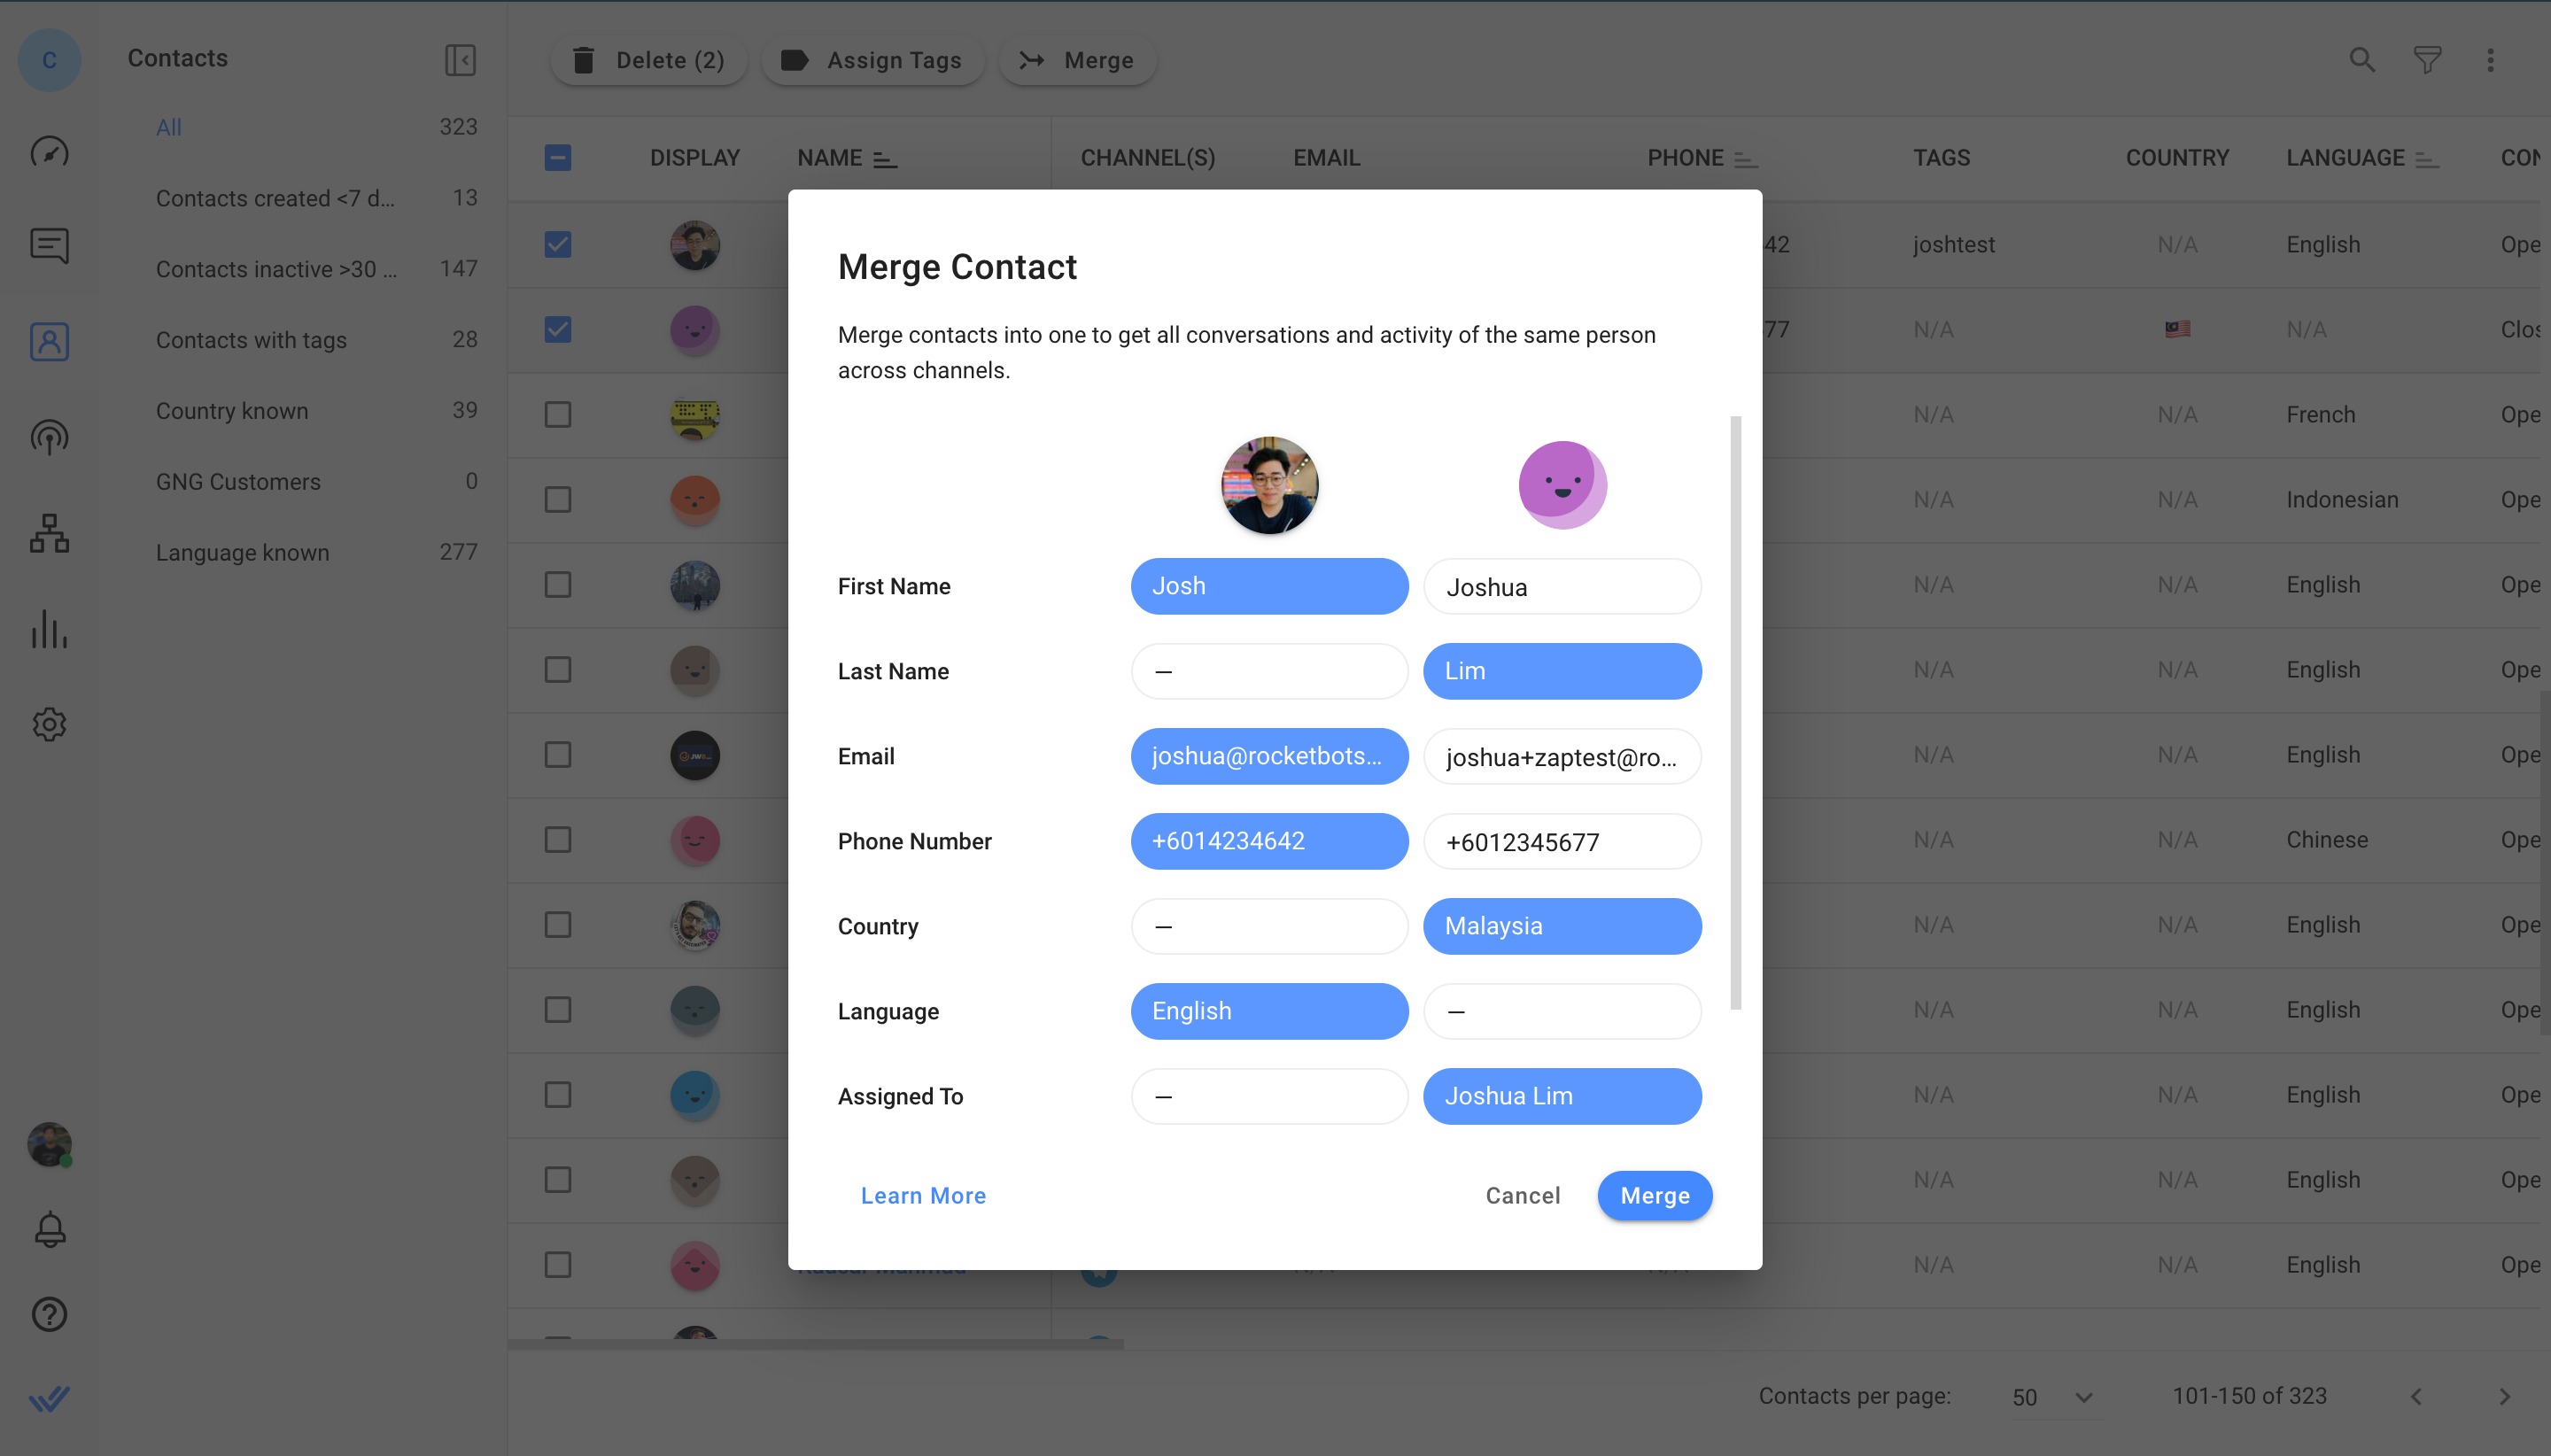
Task: Toggle checkbox for second contact row
Action: pyautogui.click(x=557, y=329)
